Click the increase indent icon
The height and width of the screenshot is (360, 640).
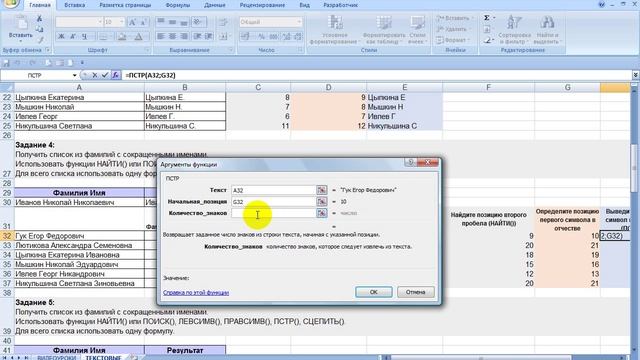[209, 37]
